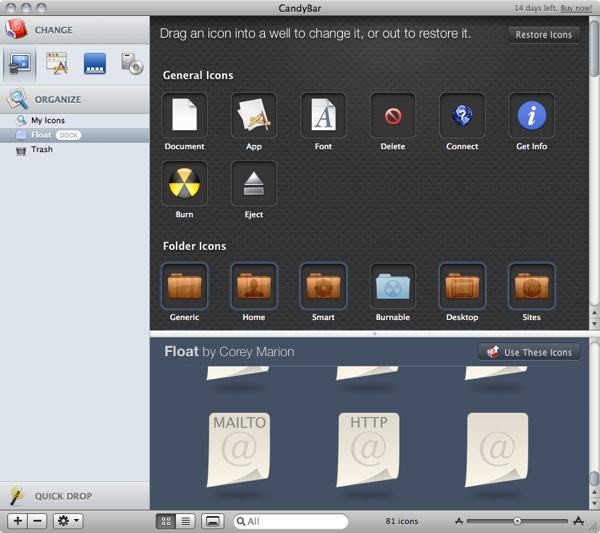The height and width of the screenshot is (533, 600).
Task: Select the Dock customization view
Action: pos(95,64)
